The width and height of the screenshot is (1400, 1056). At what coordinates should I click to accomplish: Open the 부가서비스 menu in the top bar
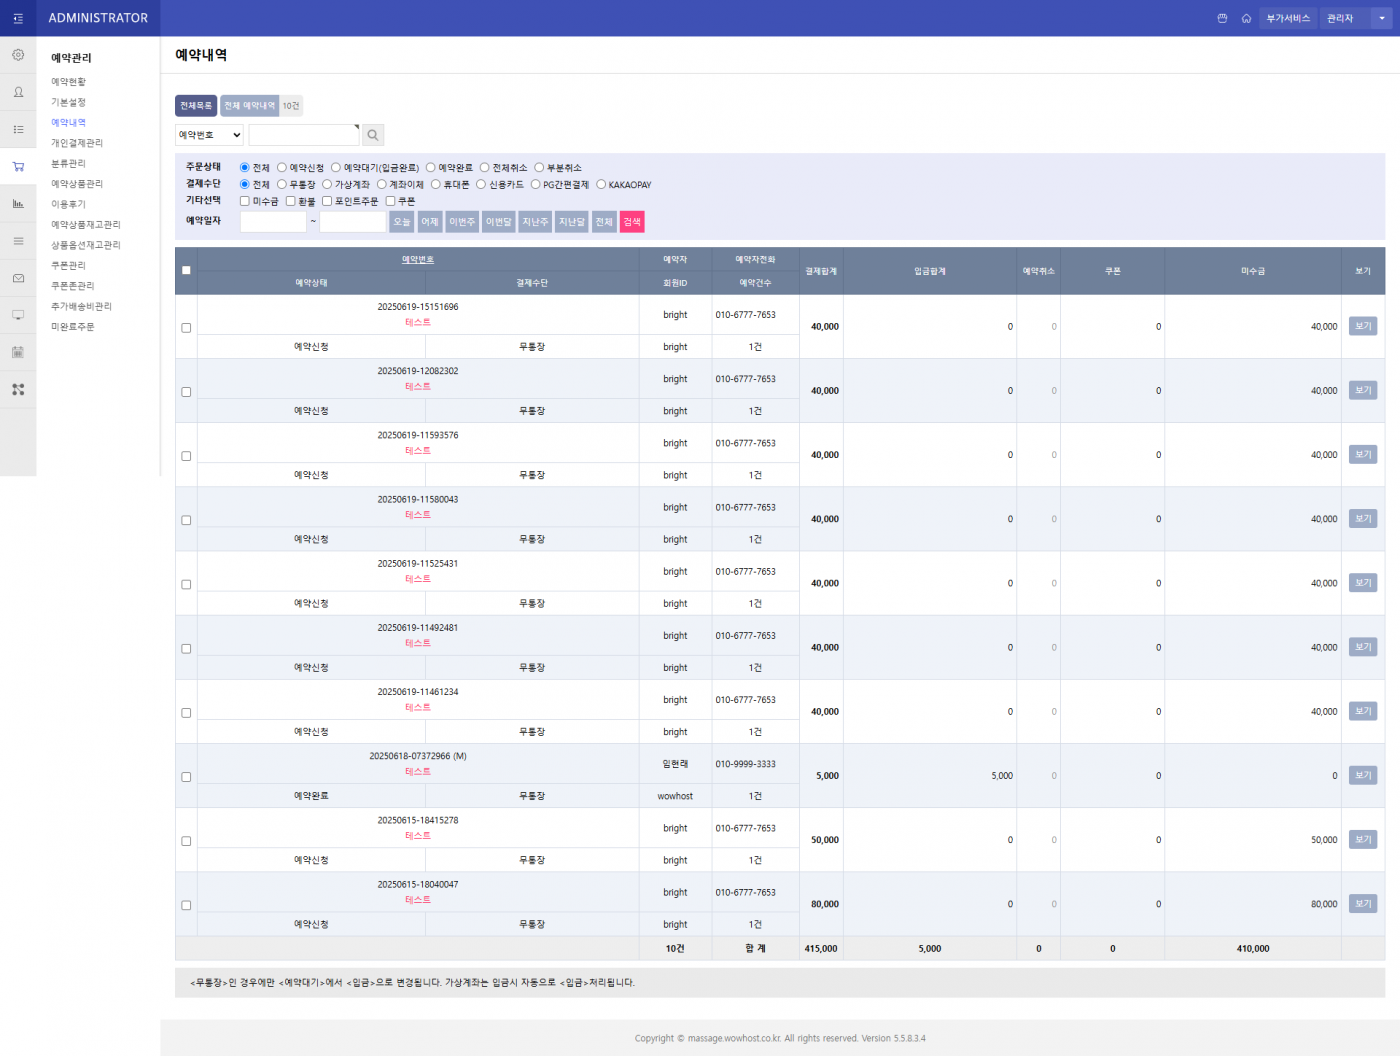[x=1287, y=18]
